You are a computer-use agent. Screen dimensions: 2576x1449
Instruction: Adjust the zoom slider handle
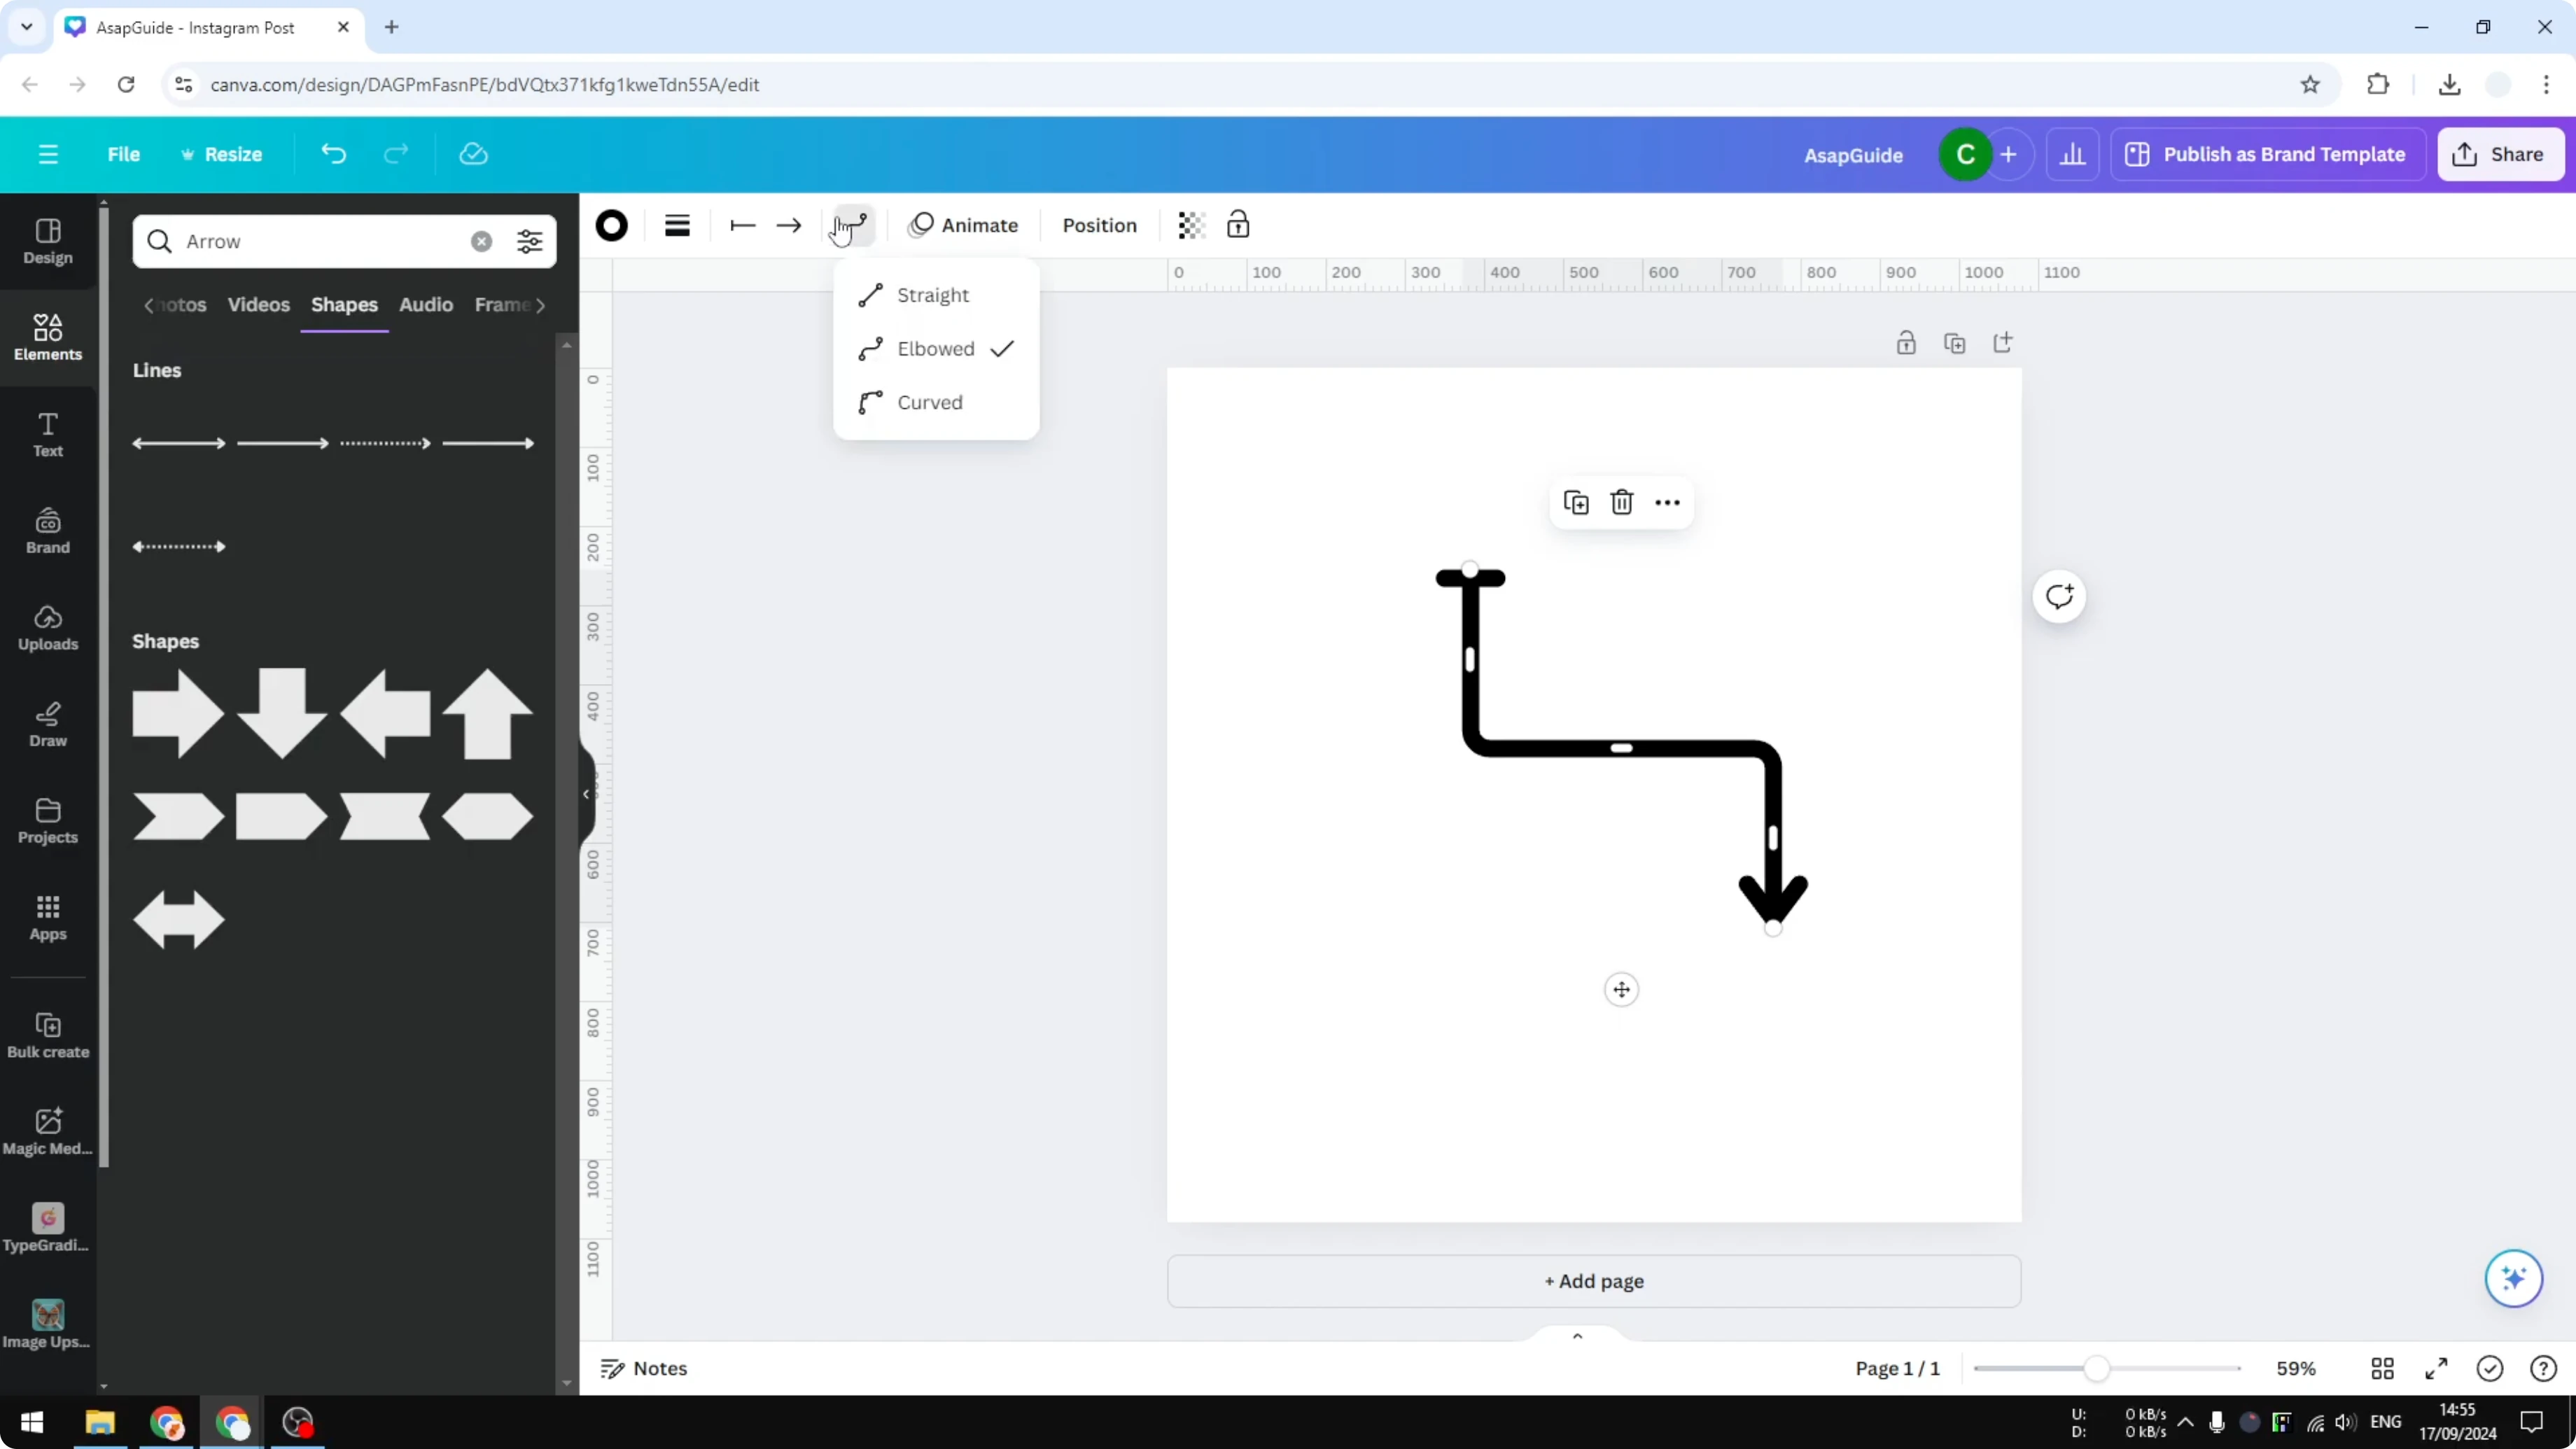pos(2097,1369)
